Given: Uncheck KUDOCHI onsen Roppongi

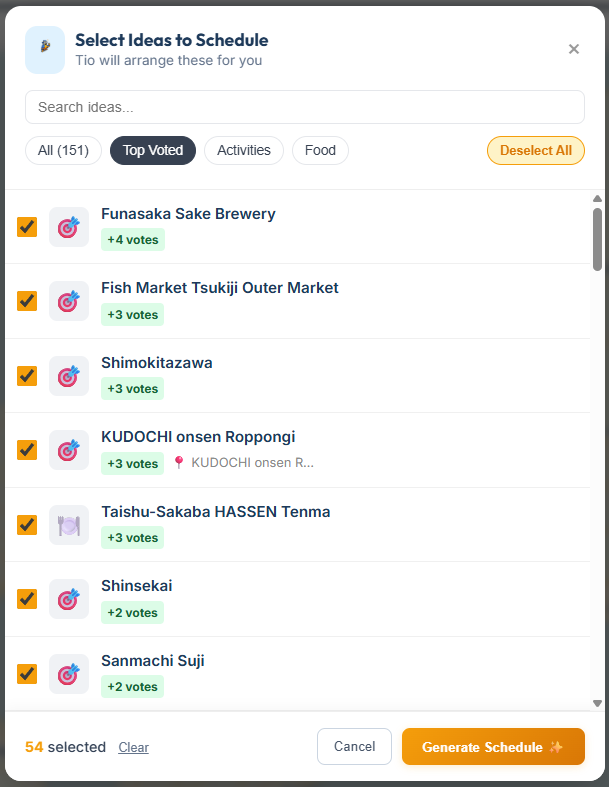Looking at the screenshot, I should coord(27,450).
